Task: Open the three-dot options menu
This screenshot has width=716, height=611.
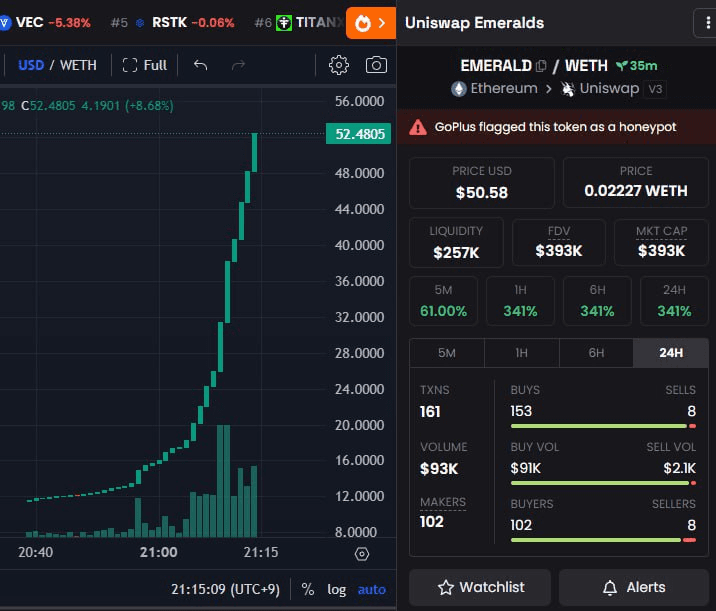Action: pos(707,22)
